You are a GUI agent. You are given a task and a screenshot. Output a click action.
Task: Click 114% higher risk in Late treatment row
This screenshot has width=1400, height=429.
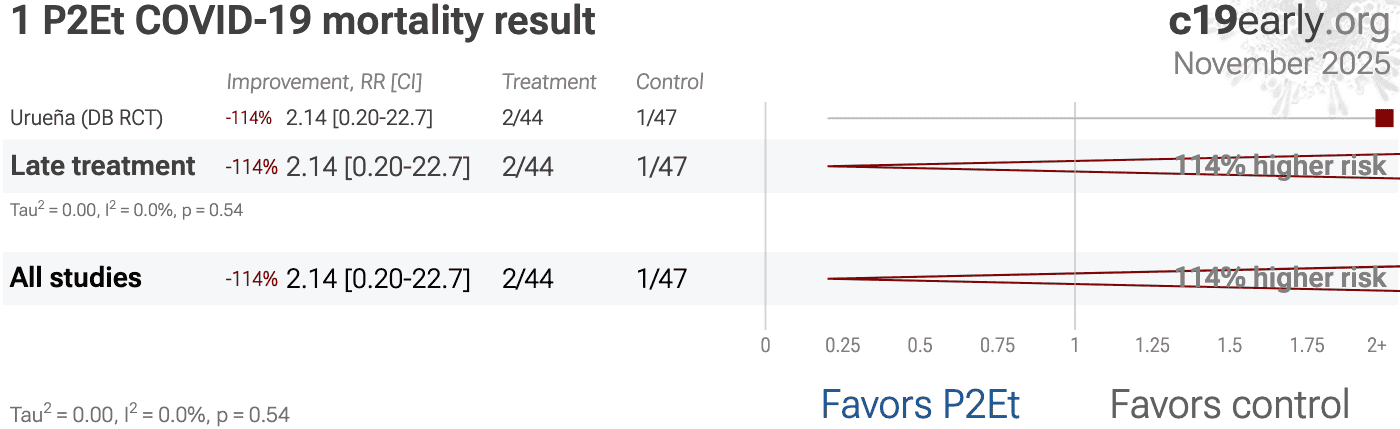[1281, 166]
